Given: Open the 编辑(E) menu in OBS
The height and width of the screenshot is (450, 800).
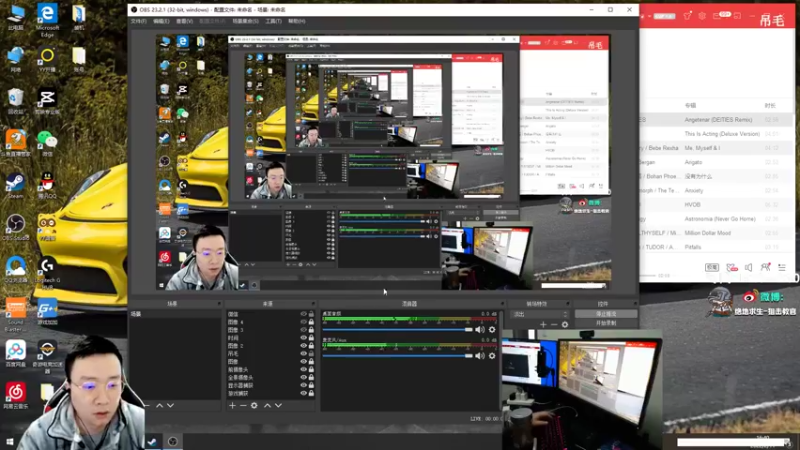Looking at the screenshot, I should 161,21.
